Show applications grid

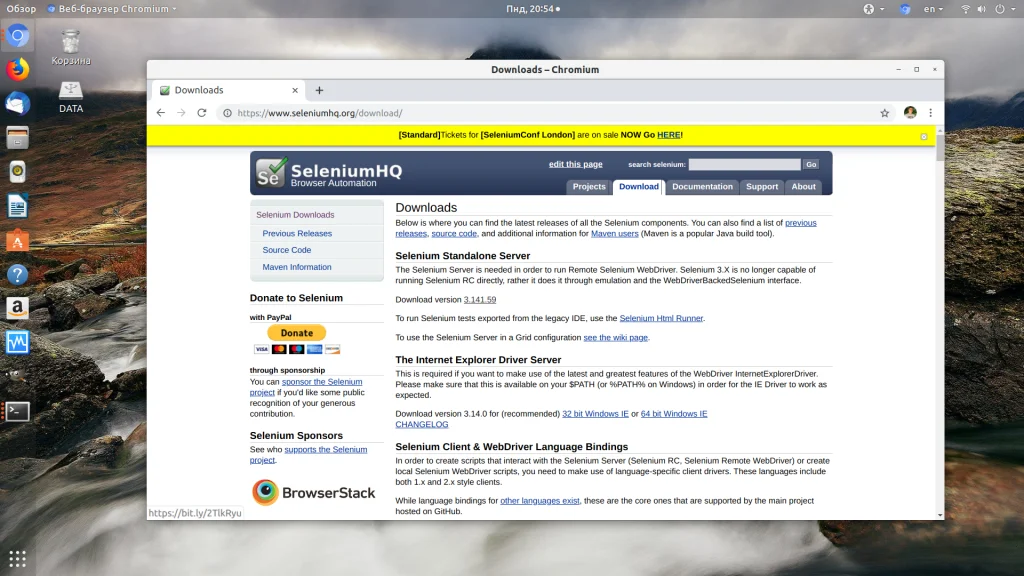[18, 558]
